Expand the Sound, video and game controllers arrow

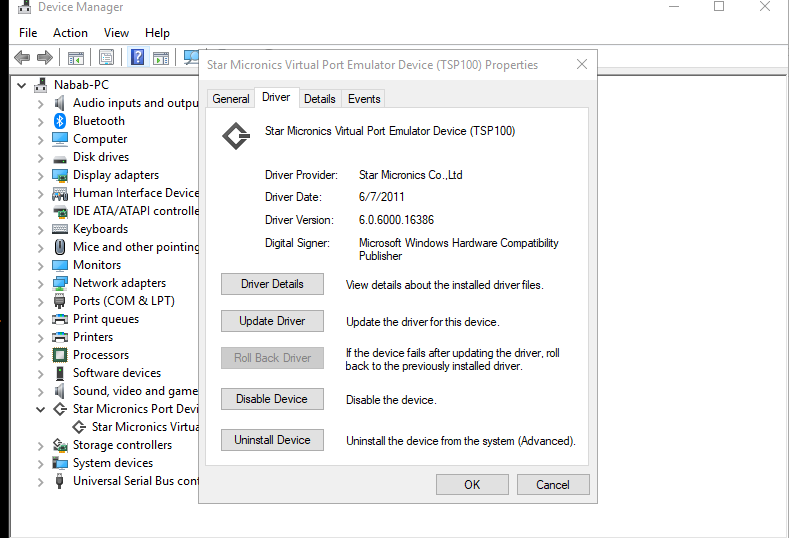pos(41,392)
